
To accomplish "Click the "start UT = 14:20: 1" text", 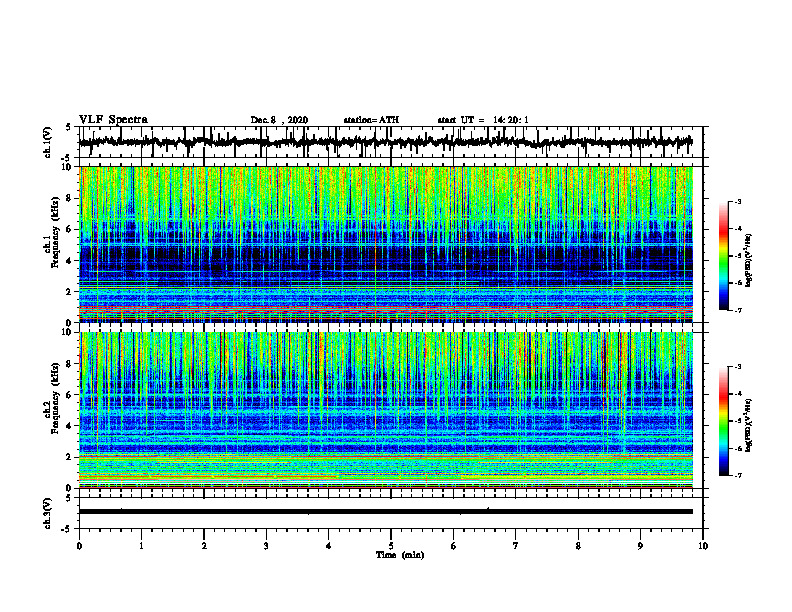I will pos(483,120).
